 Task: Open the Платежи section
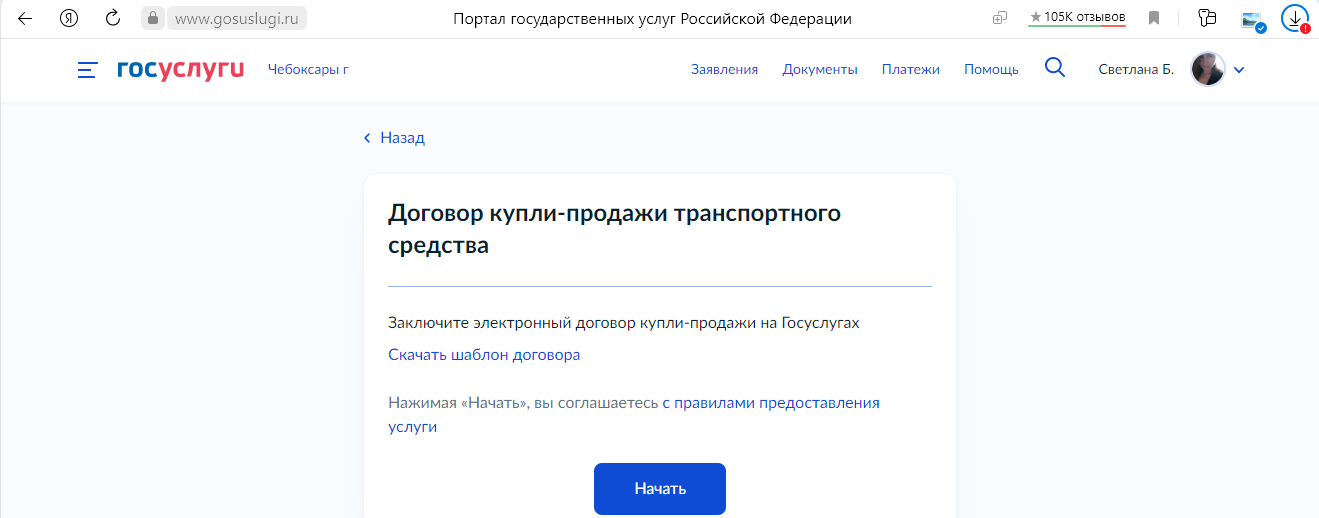(911, 69)
